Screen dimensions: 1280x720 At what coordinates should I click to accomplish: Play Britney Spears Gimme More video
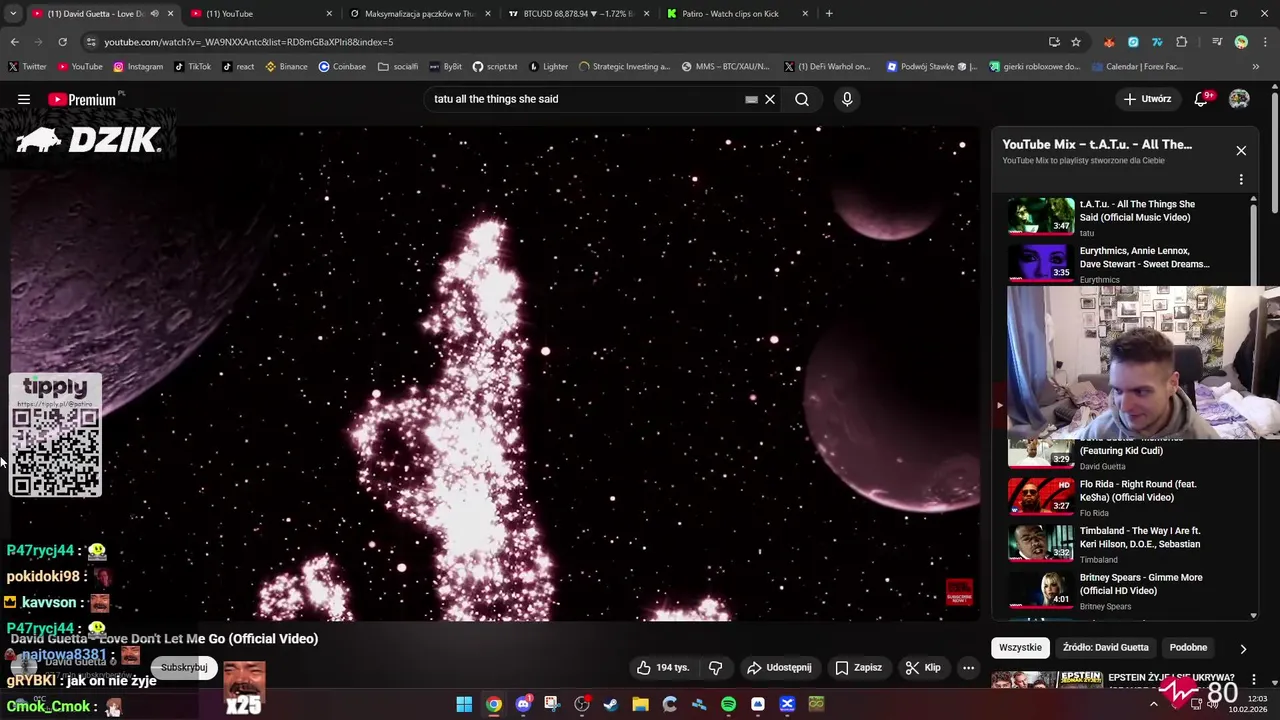[x=1128, y=590]
